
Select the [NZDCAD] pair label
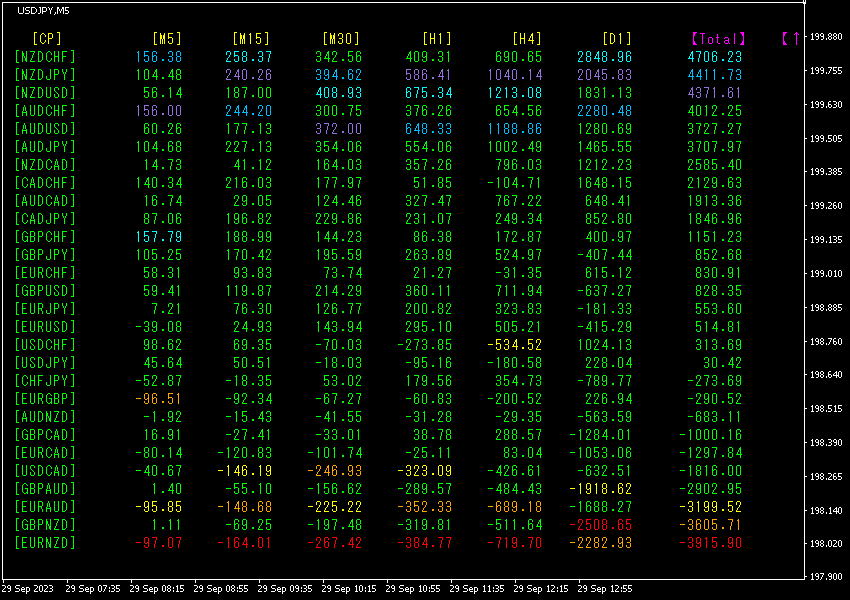click(x=45, y=165)
